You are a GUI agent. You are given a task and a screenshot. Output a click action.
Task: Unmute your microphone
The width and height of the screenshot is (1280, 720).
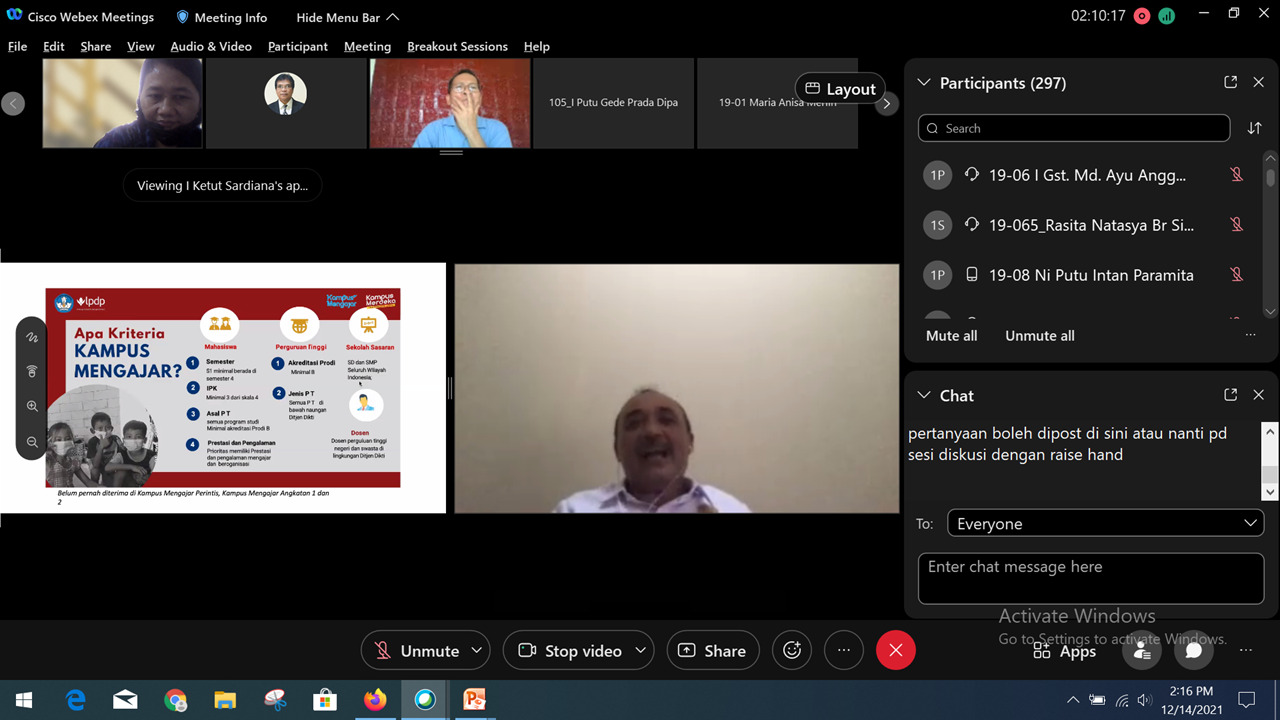[415, 650]
